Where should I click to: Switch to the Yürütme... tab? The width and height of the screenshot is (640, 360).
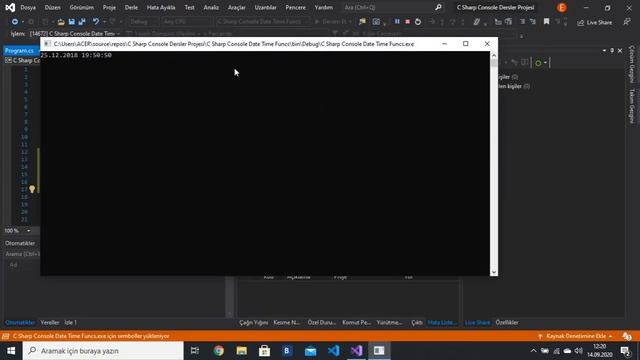tap(389, 322)
